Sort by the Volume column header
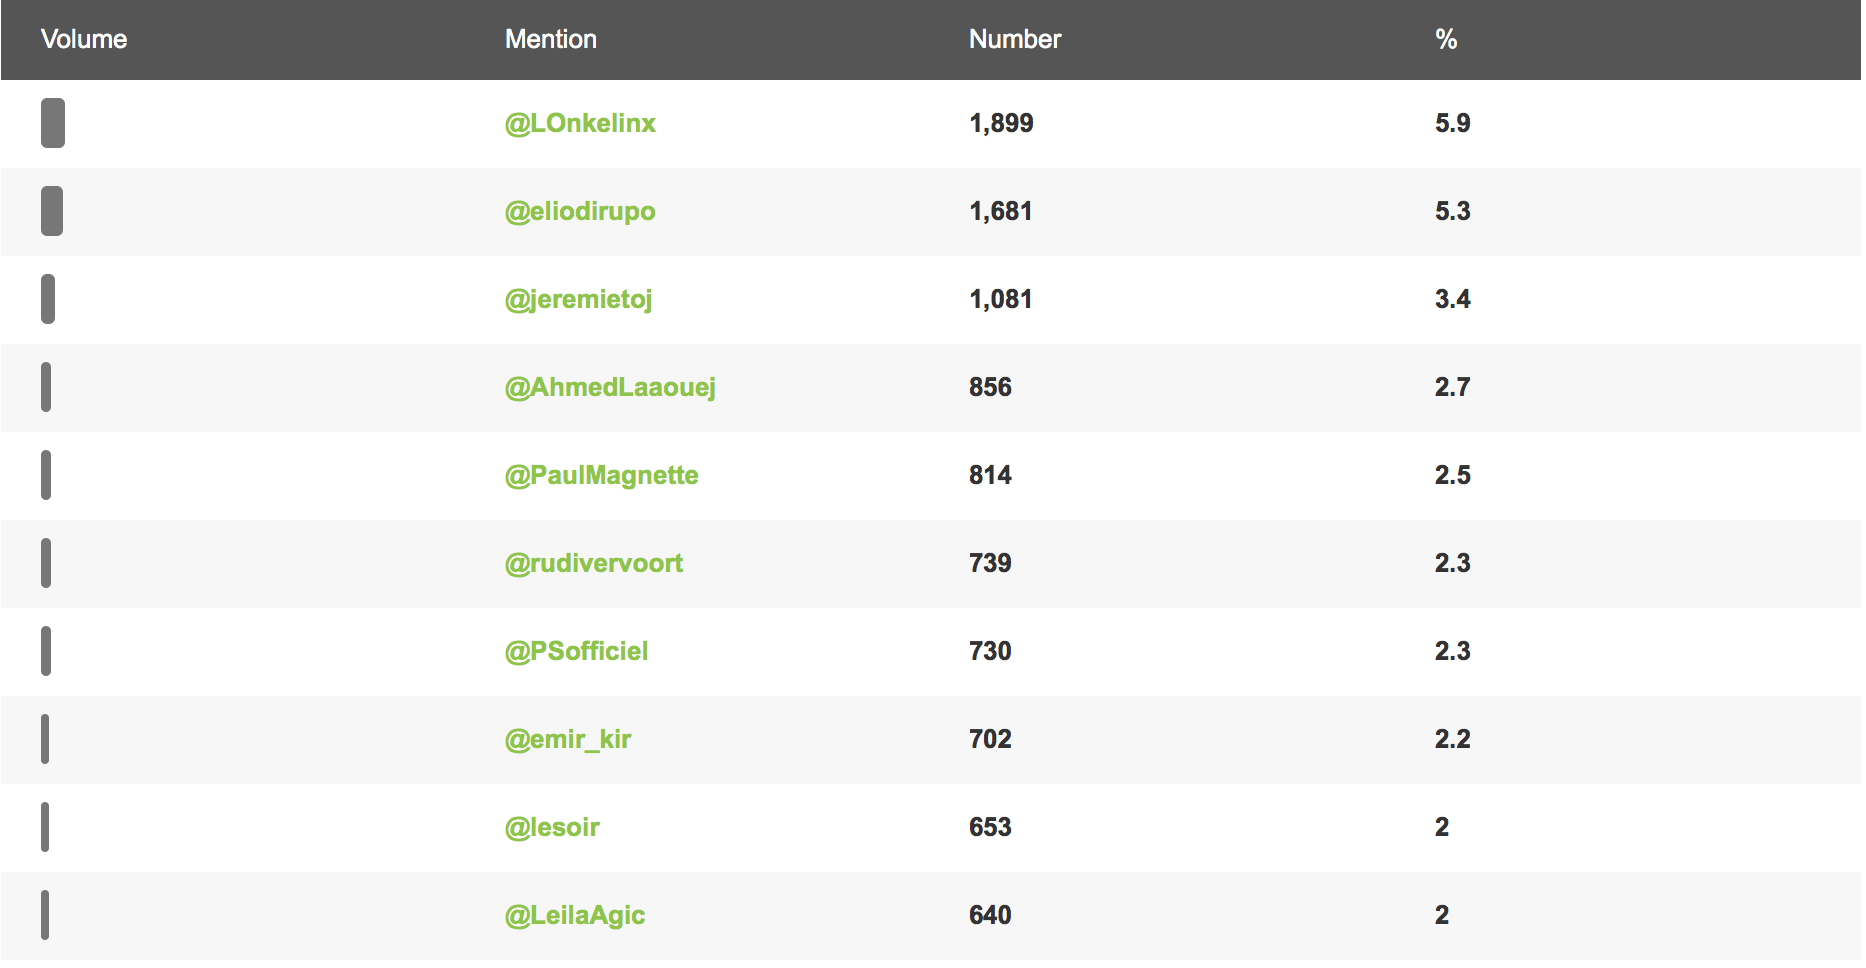The width and height of the screenshot is (1866, 968). 84,39
